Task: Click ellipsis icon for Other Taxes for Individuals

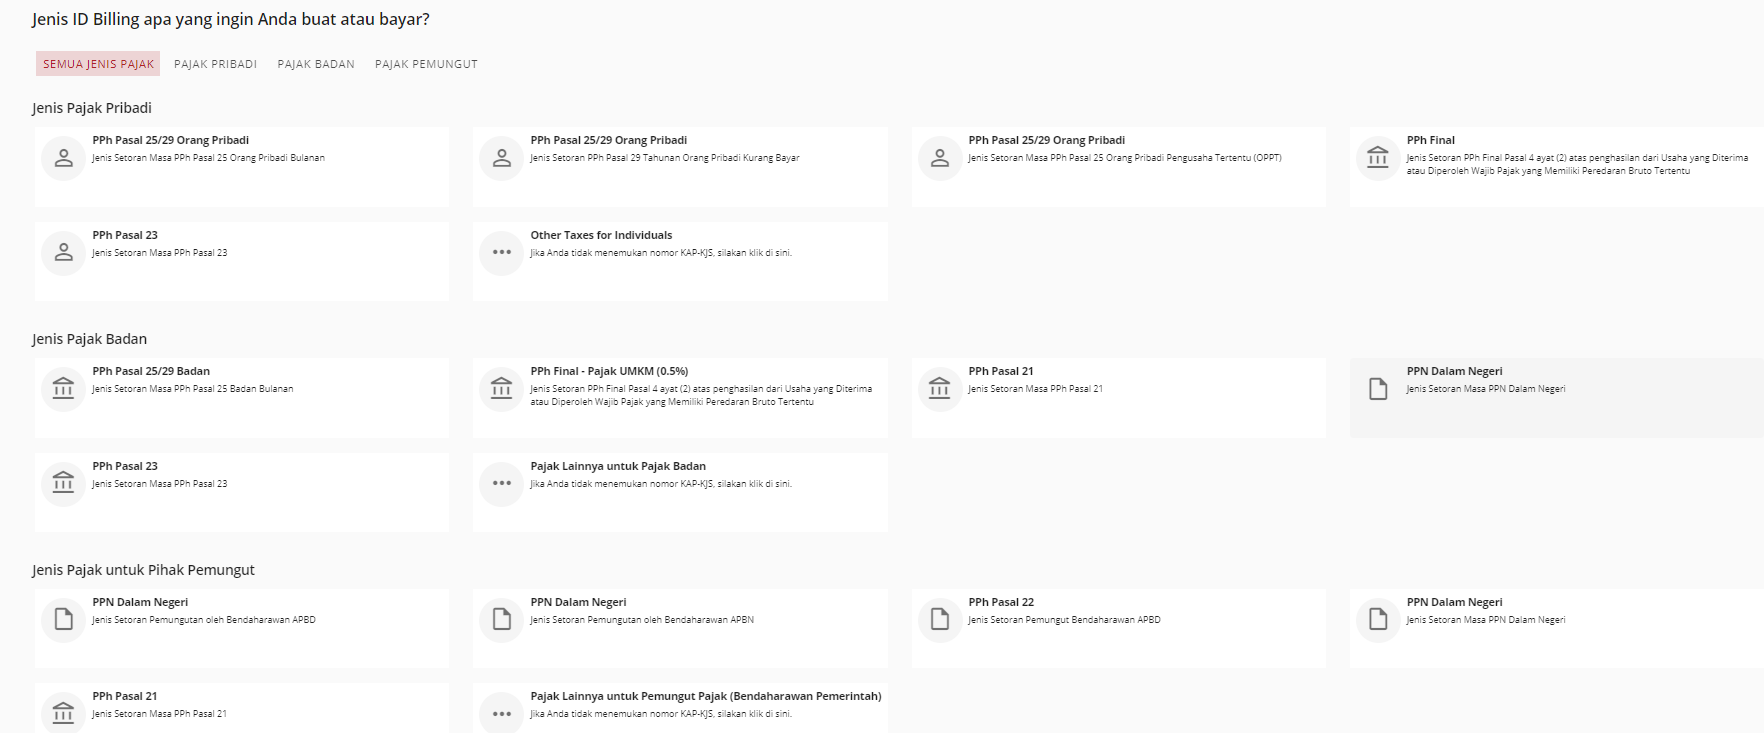Action: (502, 253)
